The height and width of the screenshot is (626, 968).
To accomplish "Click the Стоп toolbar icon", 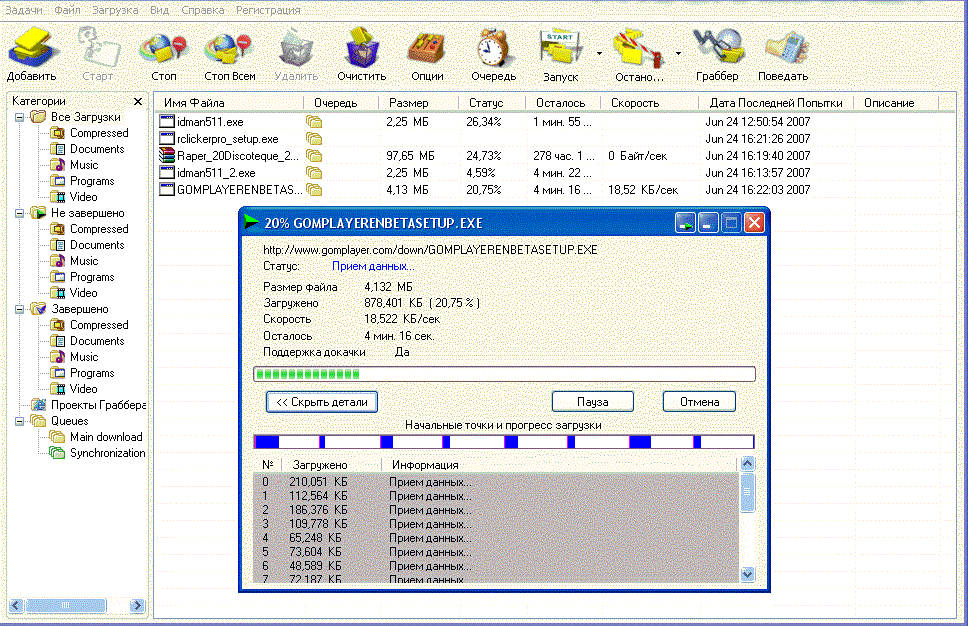I will coord(163,48).
